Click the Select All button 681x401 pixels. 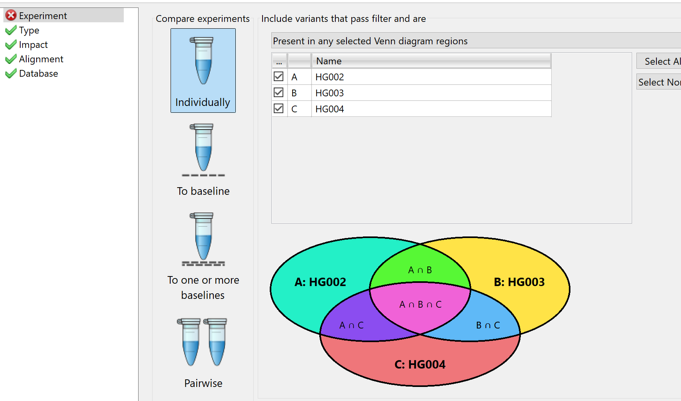(659, 61)
